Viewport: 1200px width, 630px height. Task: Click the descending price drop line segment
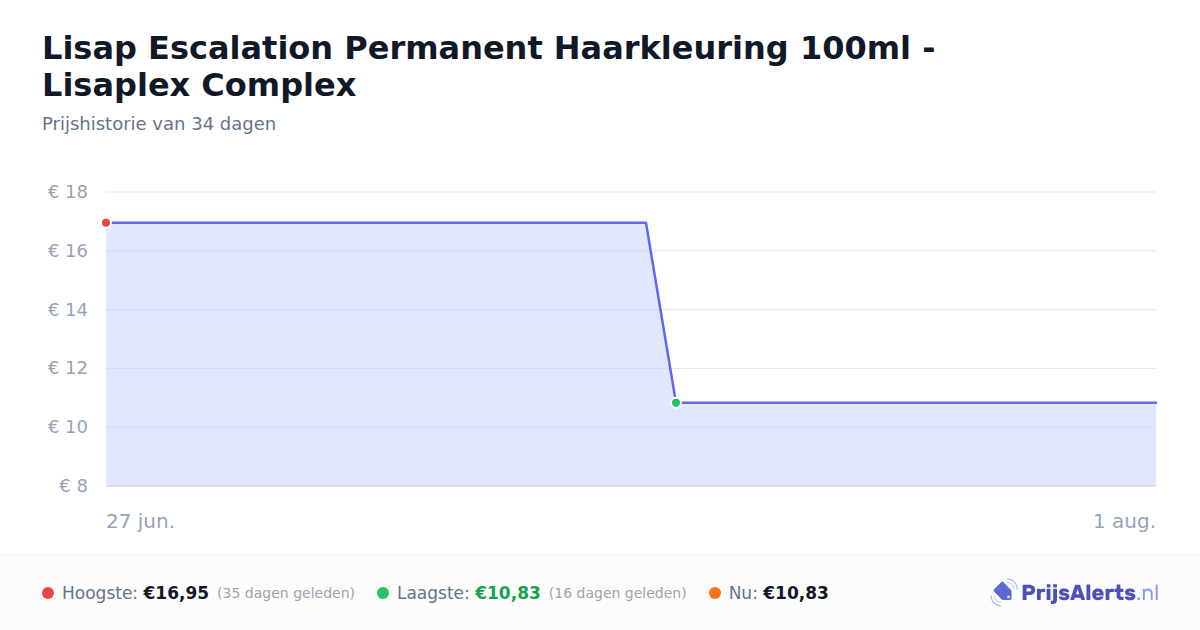(x=661, y=313)
